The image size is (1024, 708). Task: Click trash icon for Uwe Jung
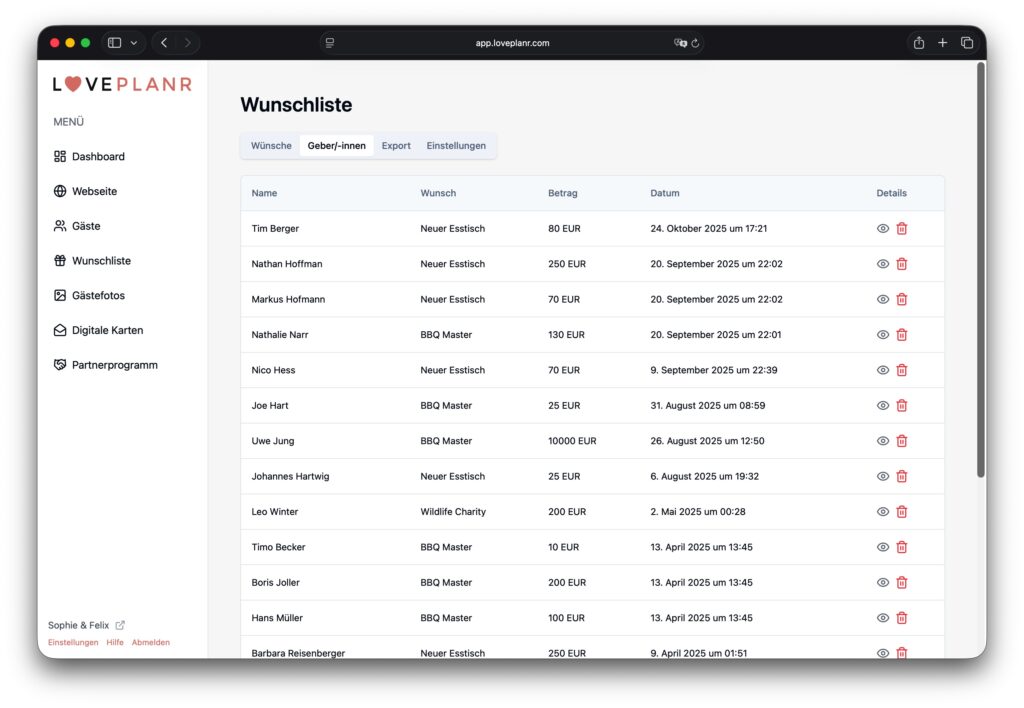click(901, 441)
